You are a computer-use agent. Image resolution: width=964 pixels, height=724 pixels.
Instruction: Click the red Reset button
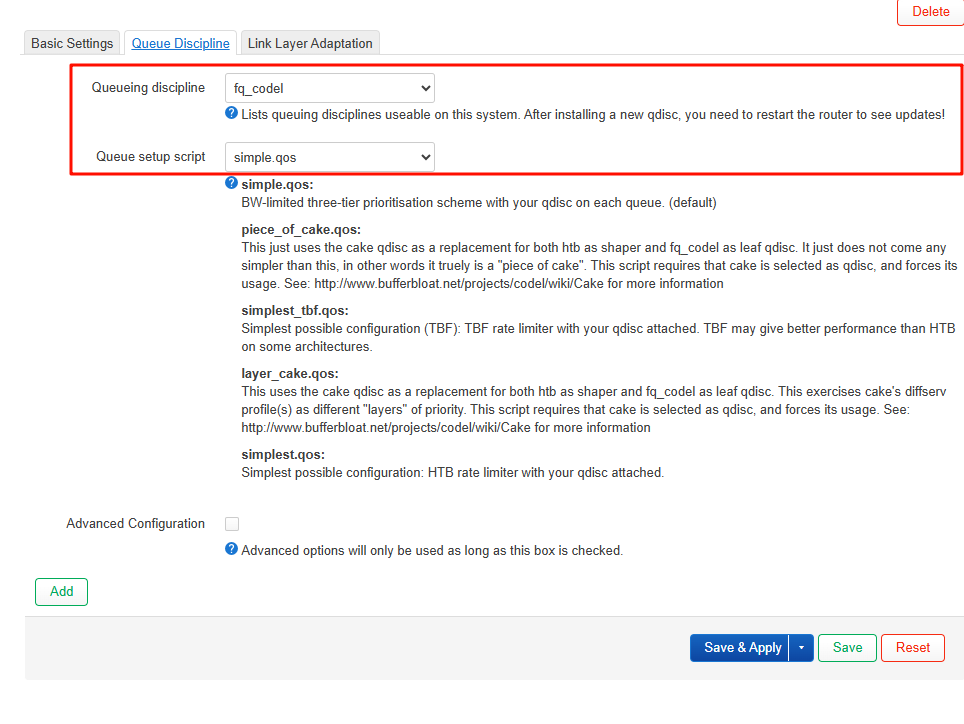pos(912,648)
